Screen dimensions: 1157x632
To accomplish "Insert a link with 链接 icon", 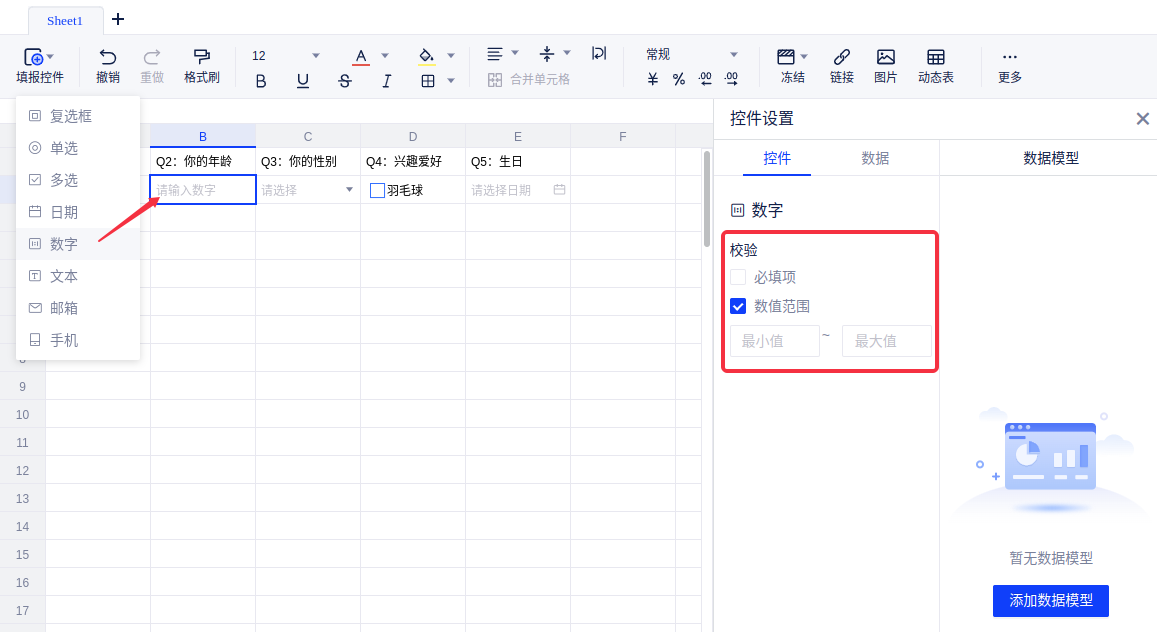I will [x=841, y=57].
